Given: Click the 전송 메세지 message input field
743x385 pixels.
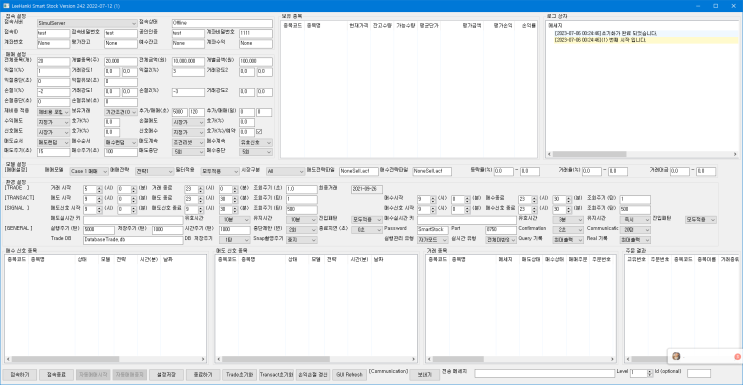Looking at the screenshot, I should (x=544, y=374).
